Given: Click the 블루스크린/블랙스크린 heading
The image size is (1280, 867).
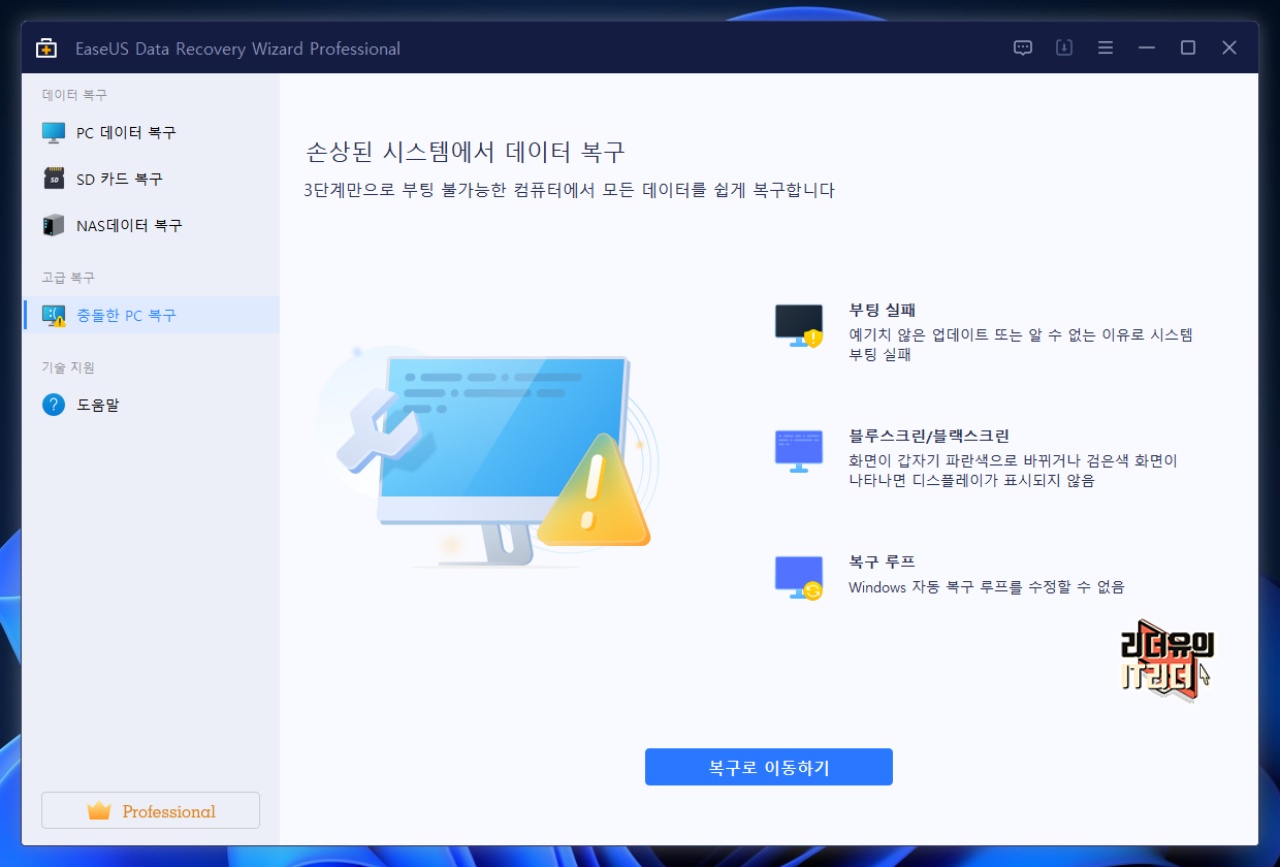Looking at the screenshot, I should coord(929,436).
